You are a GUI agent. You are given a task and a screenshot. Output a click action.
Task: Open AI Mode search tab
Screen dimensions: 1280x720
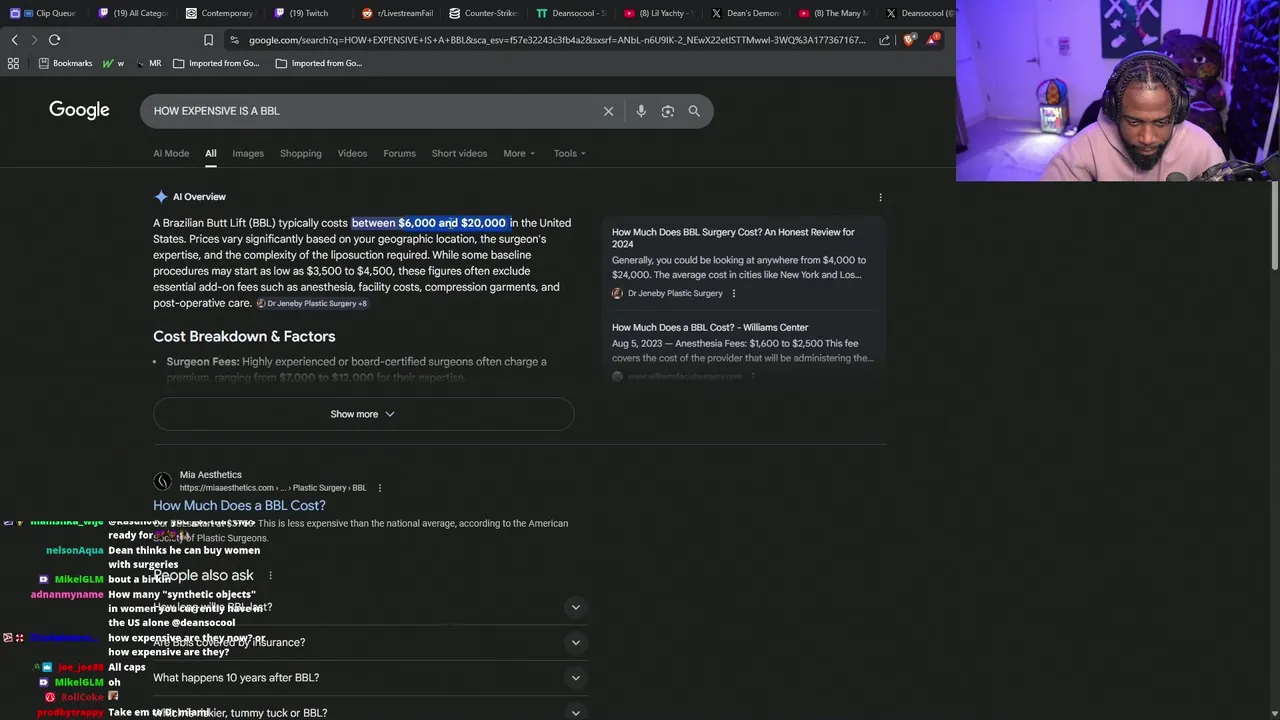(171, 153)
